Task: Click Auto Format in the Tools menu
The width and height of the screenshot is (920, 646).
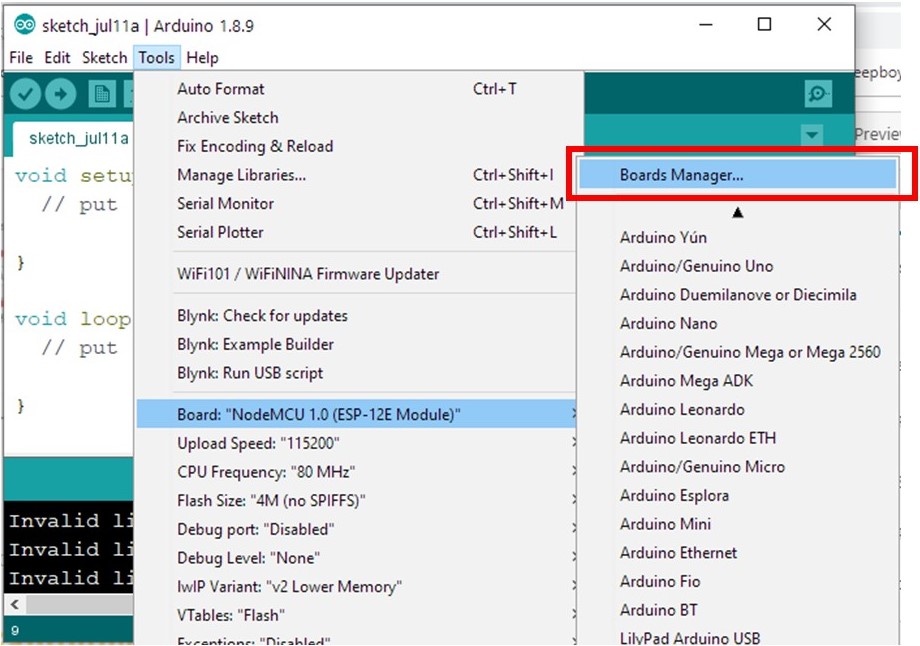Action: [221, 89]
